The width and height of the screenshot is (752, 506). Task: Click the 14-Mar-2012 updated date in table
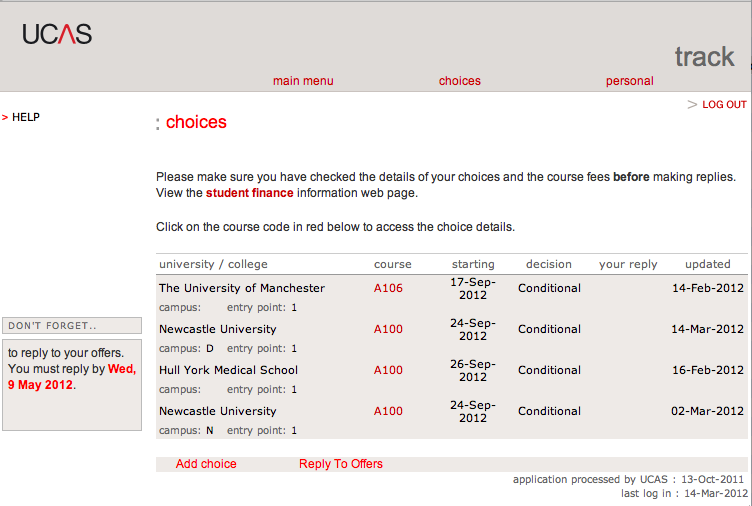(707, 329)
